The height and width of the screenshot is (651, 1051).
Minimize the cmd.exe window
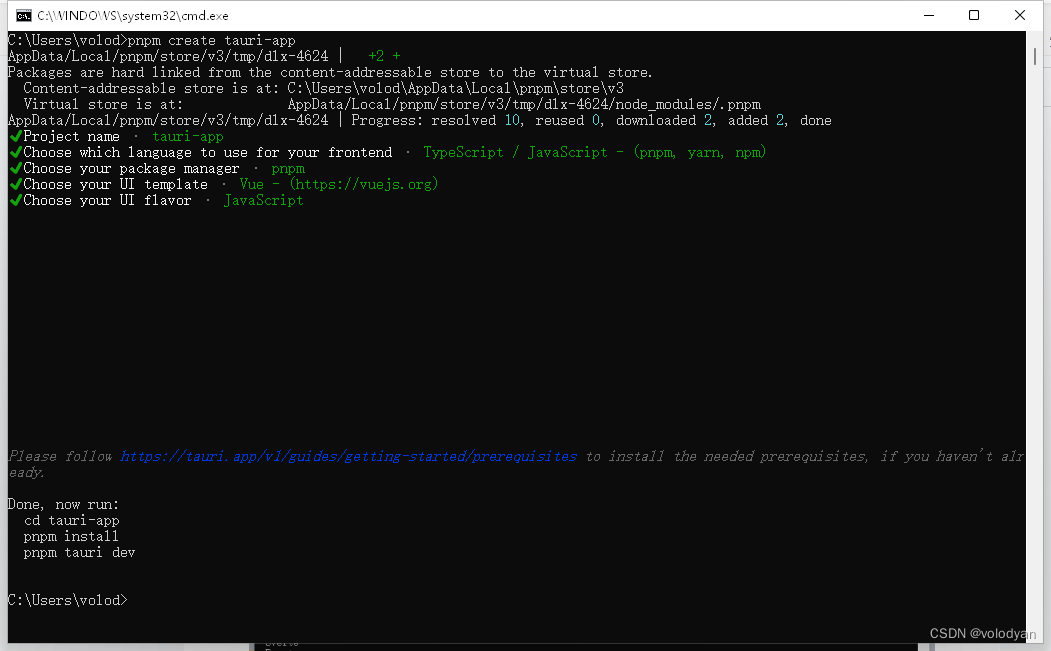tap(928, 15)
